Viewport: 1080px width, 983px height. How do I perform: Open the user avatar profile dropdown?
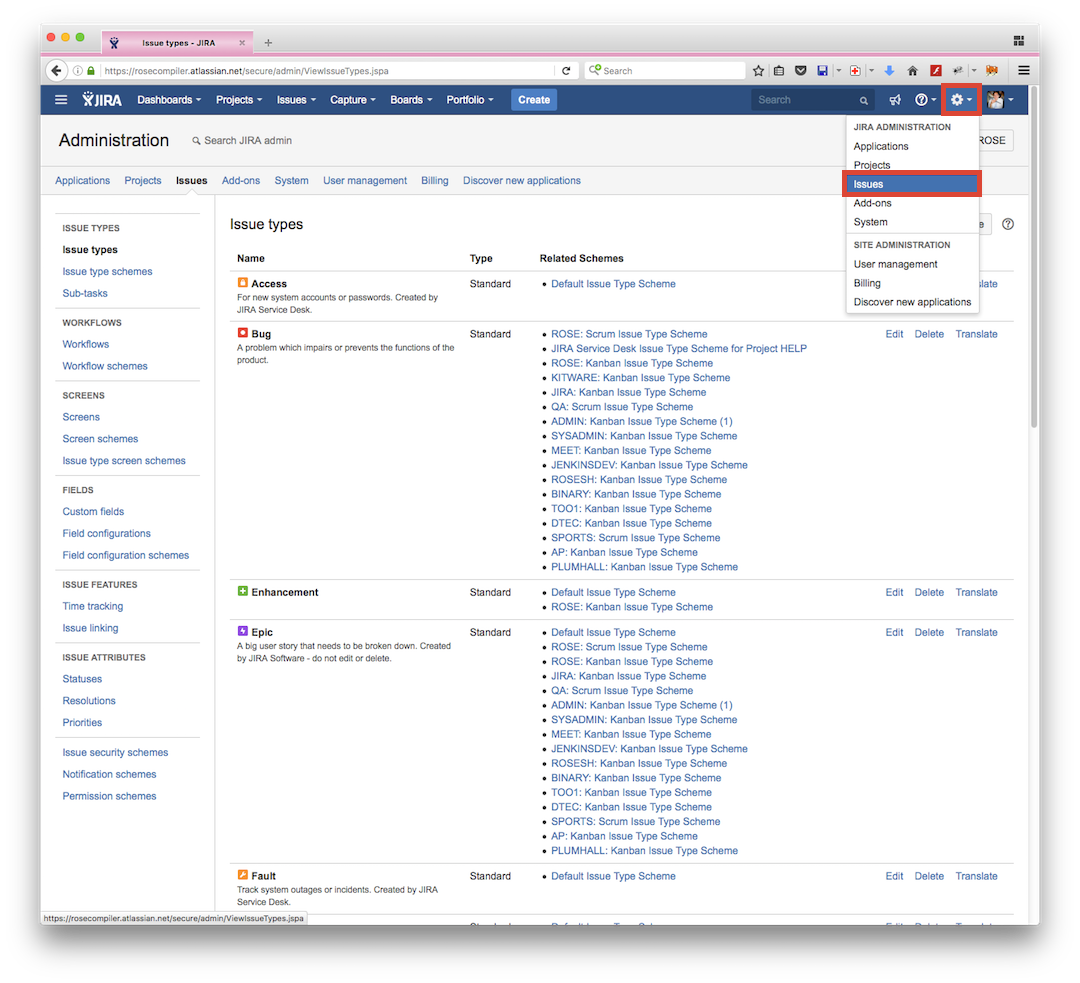pos(999,100)
